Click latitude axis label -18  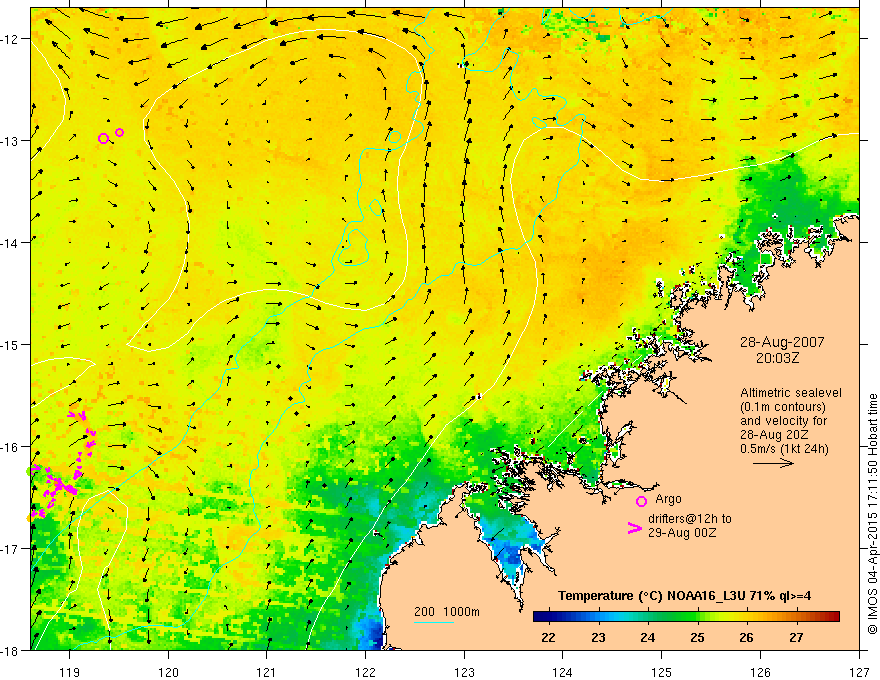[x=11, y=650]
